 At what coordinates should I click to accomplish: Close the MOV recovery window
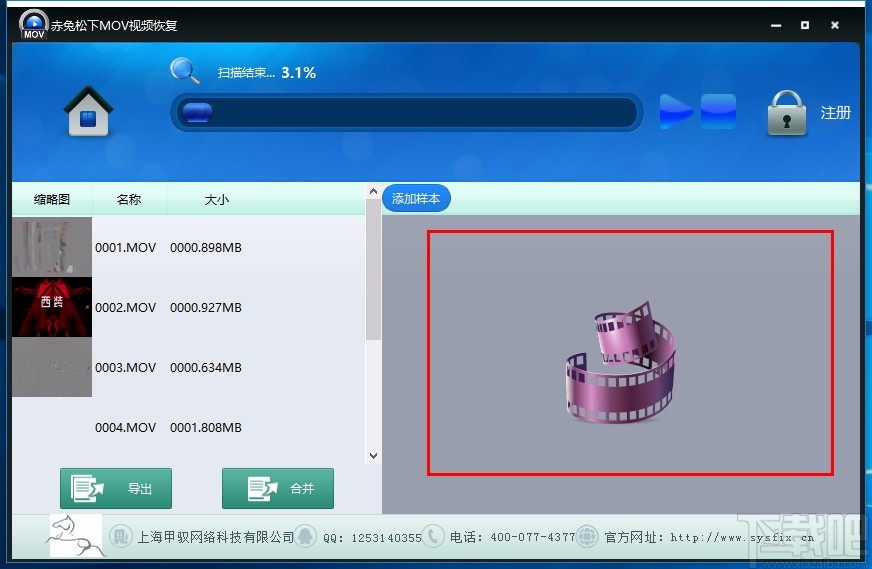click(x=835, y=25)
